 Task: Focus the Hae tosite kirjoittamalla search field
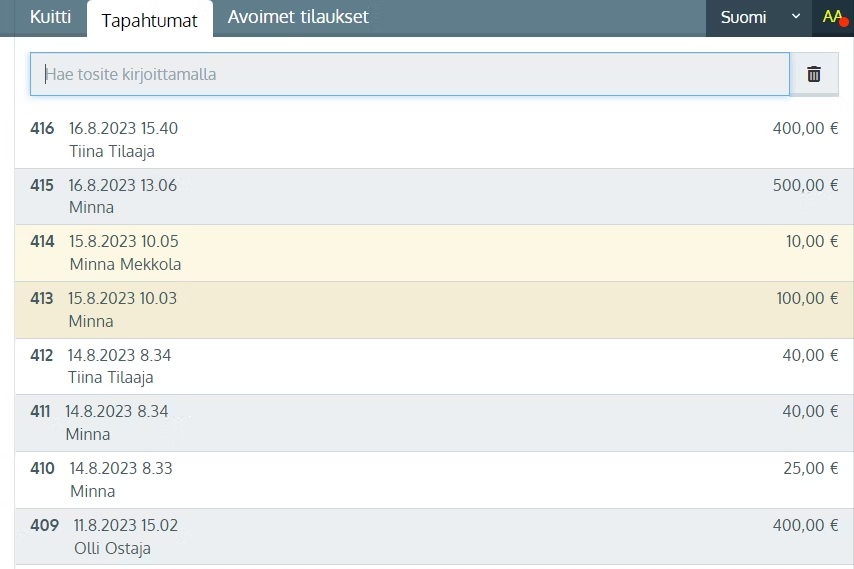click(x=410, y=74)
